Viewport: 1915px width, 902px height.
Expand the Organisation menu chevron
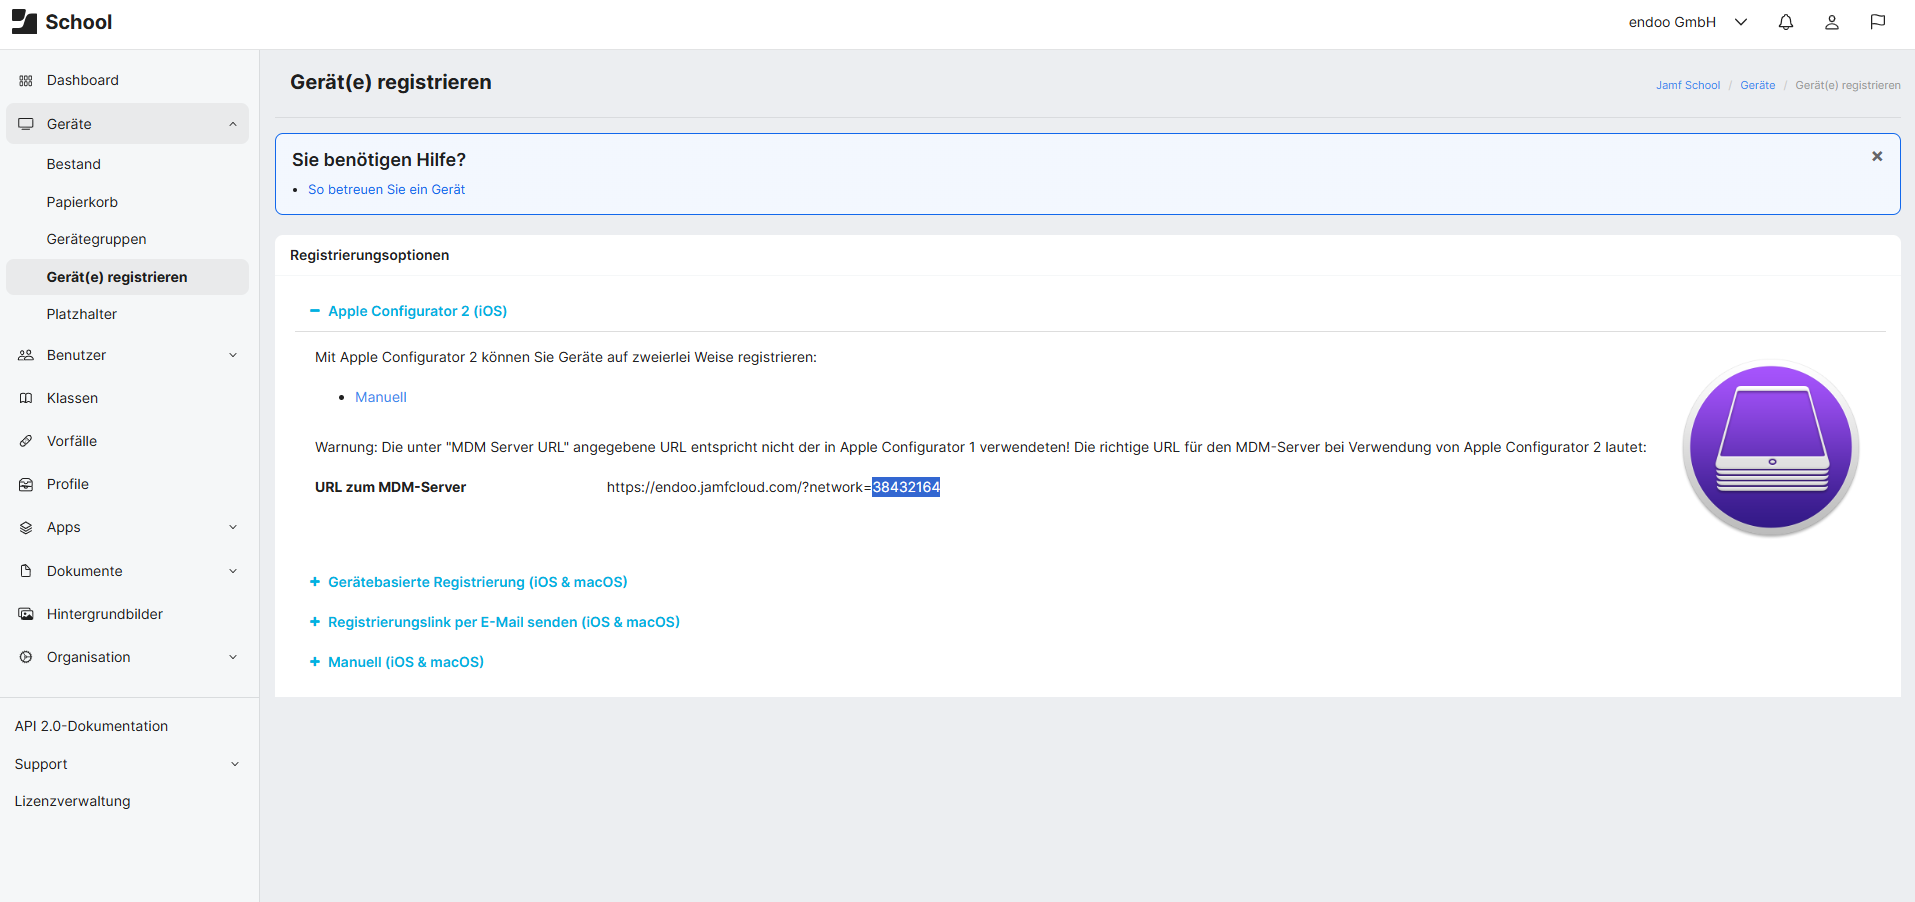(233, 657)
